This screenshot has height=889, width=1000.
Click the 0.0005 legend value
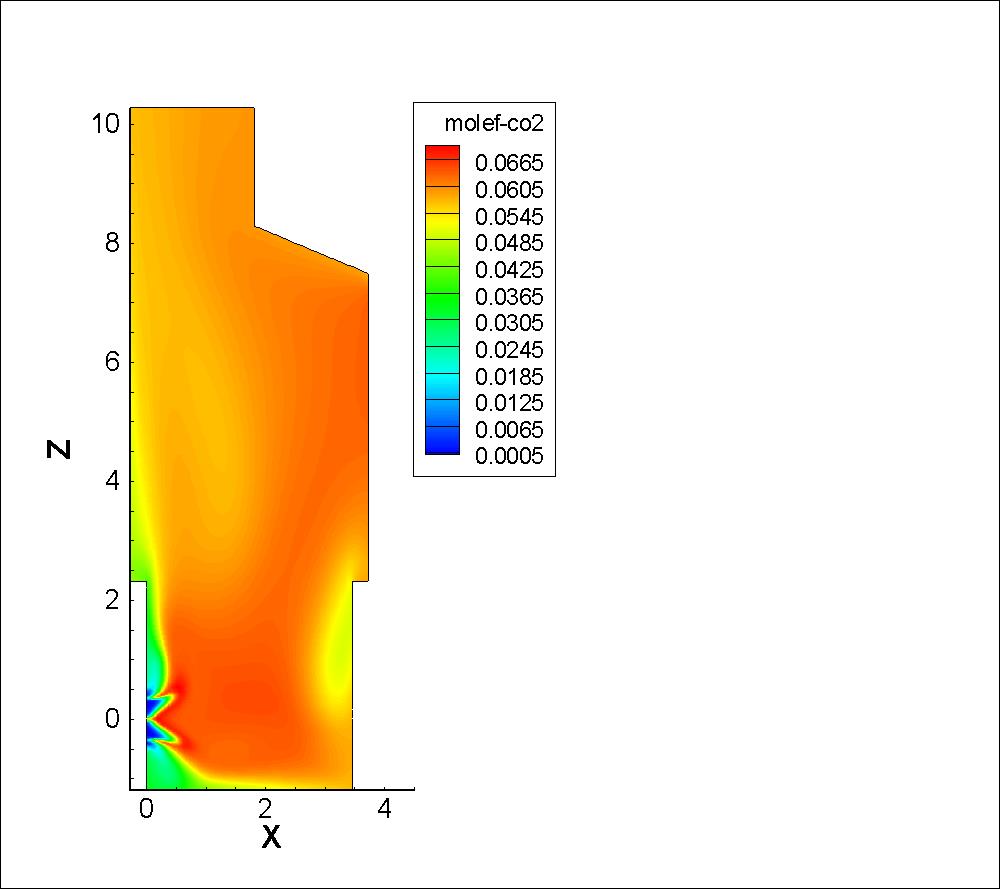509,457
